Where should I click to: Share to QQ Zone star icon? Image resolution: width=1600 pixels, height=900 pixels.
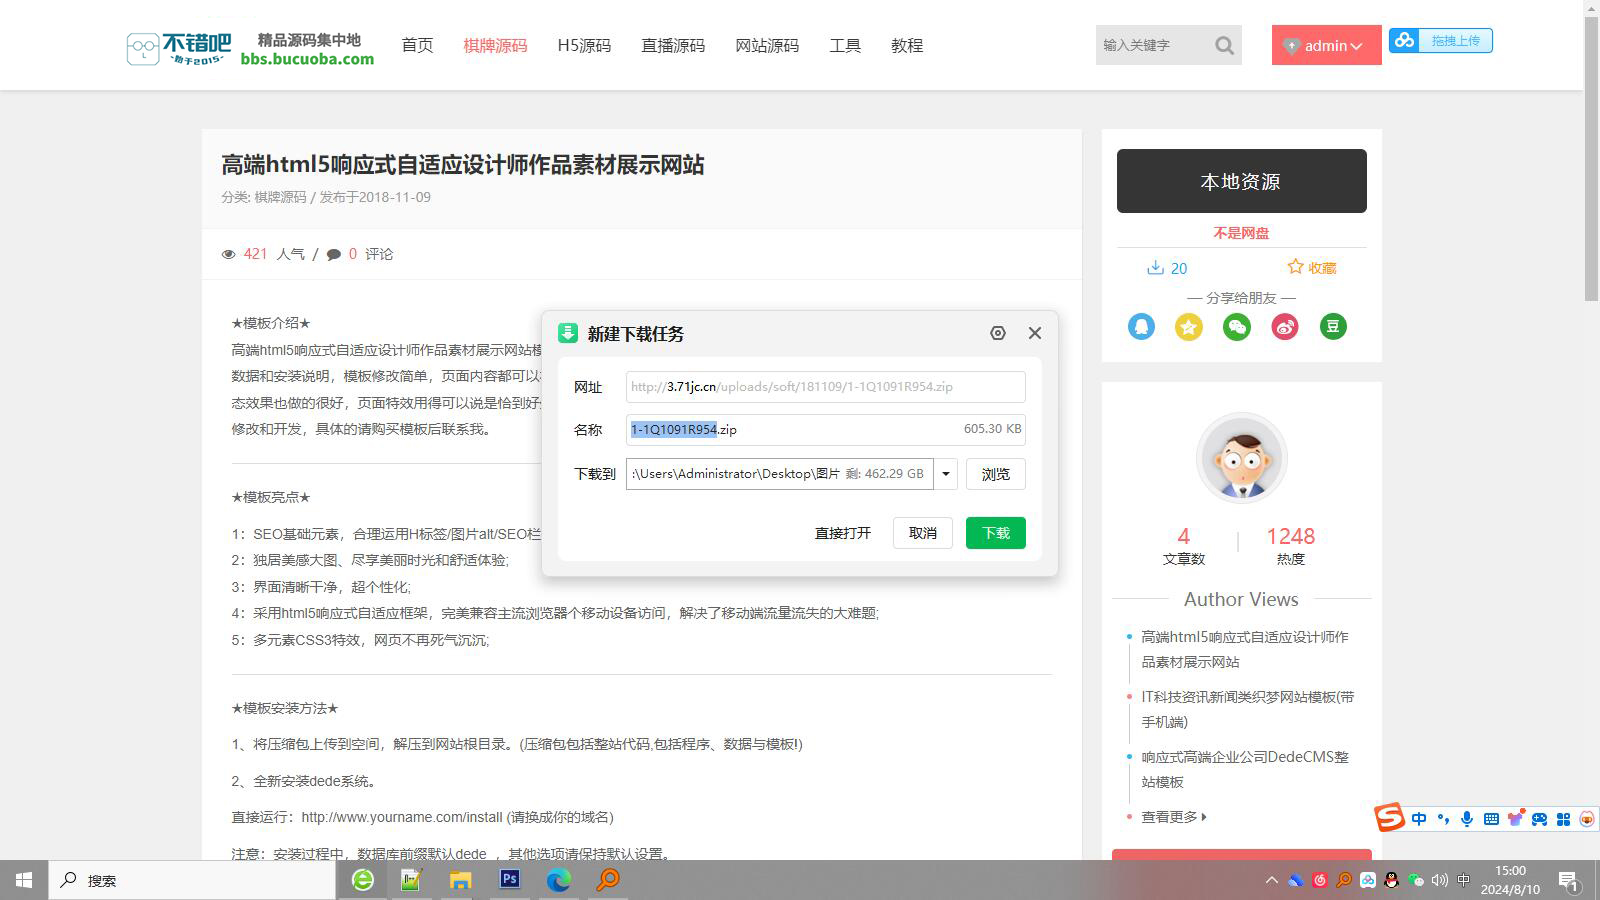point(1189,326)
